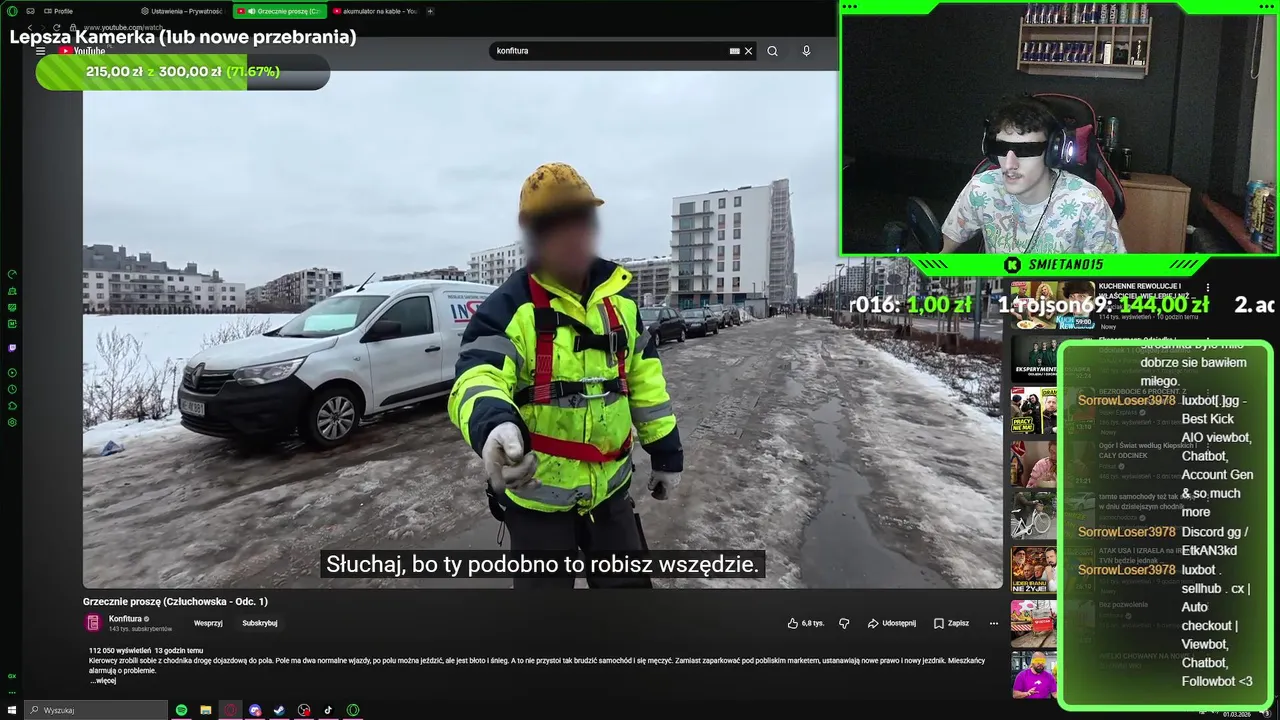This screenshot has width=1280, height=720.
Task: Open Extensions cube icon in sidebar
Action: pyautogui.click(x=12, y=406)
